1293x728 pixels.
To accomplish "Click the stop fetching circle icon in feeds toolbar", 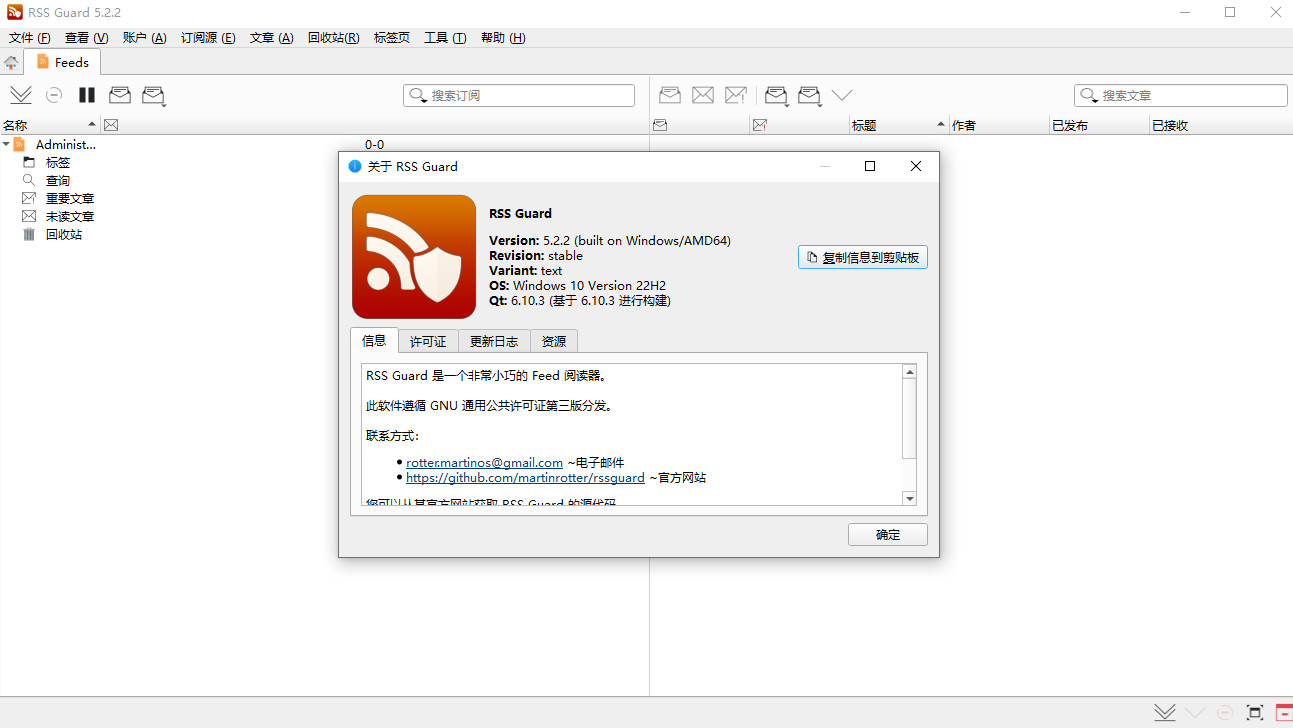I will 54,95.
